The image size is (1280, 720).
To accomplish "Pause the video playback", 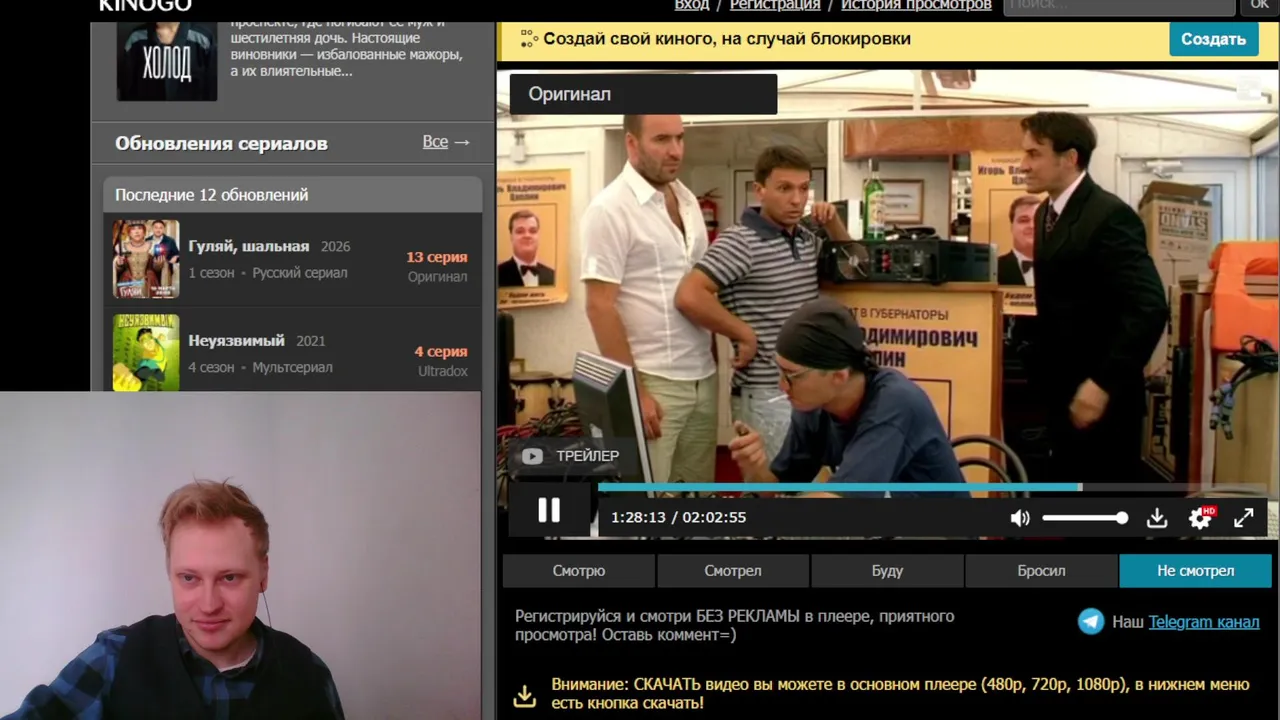I will click(549, 511).
